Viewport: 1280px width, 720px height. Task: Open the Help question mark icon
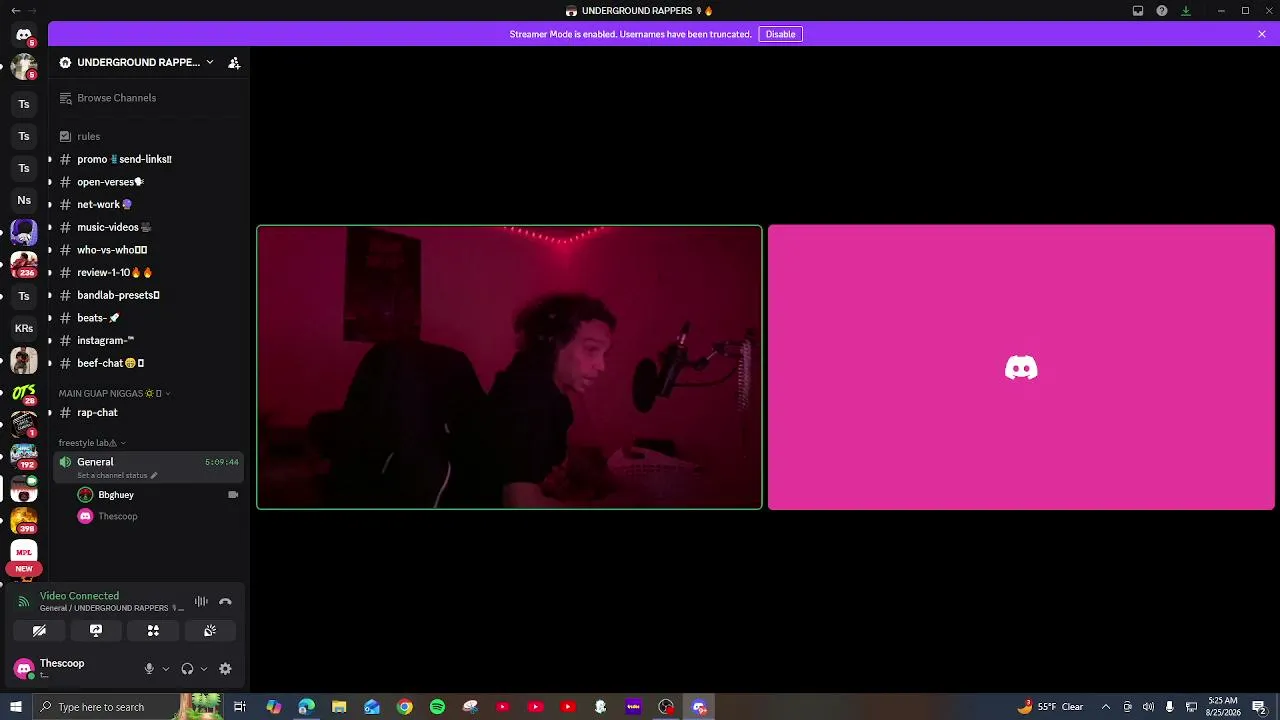[x=1162, y=11]
